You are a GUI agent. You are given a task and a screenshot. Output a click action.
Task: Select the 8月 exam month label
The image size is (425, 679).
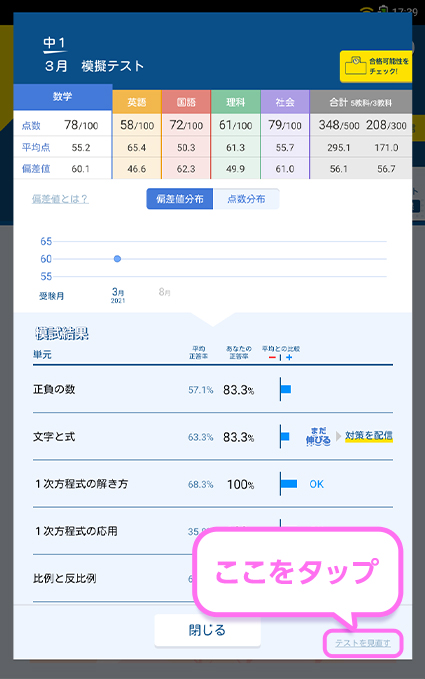[165, 292]
